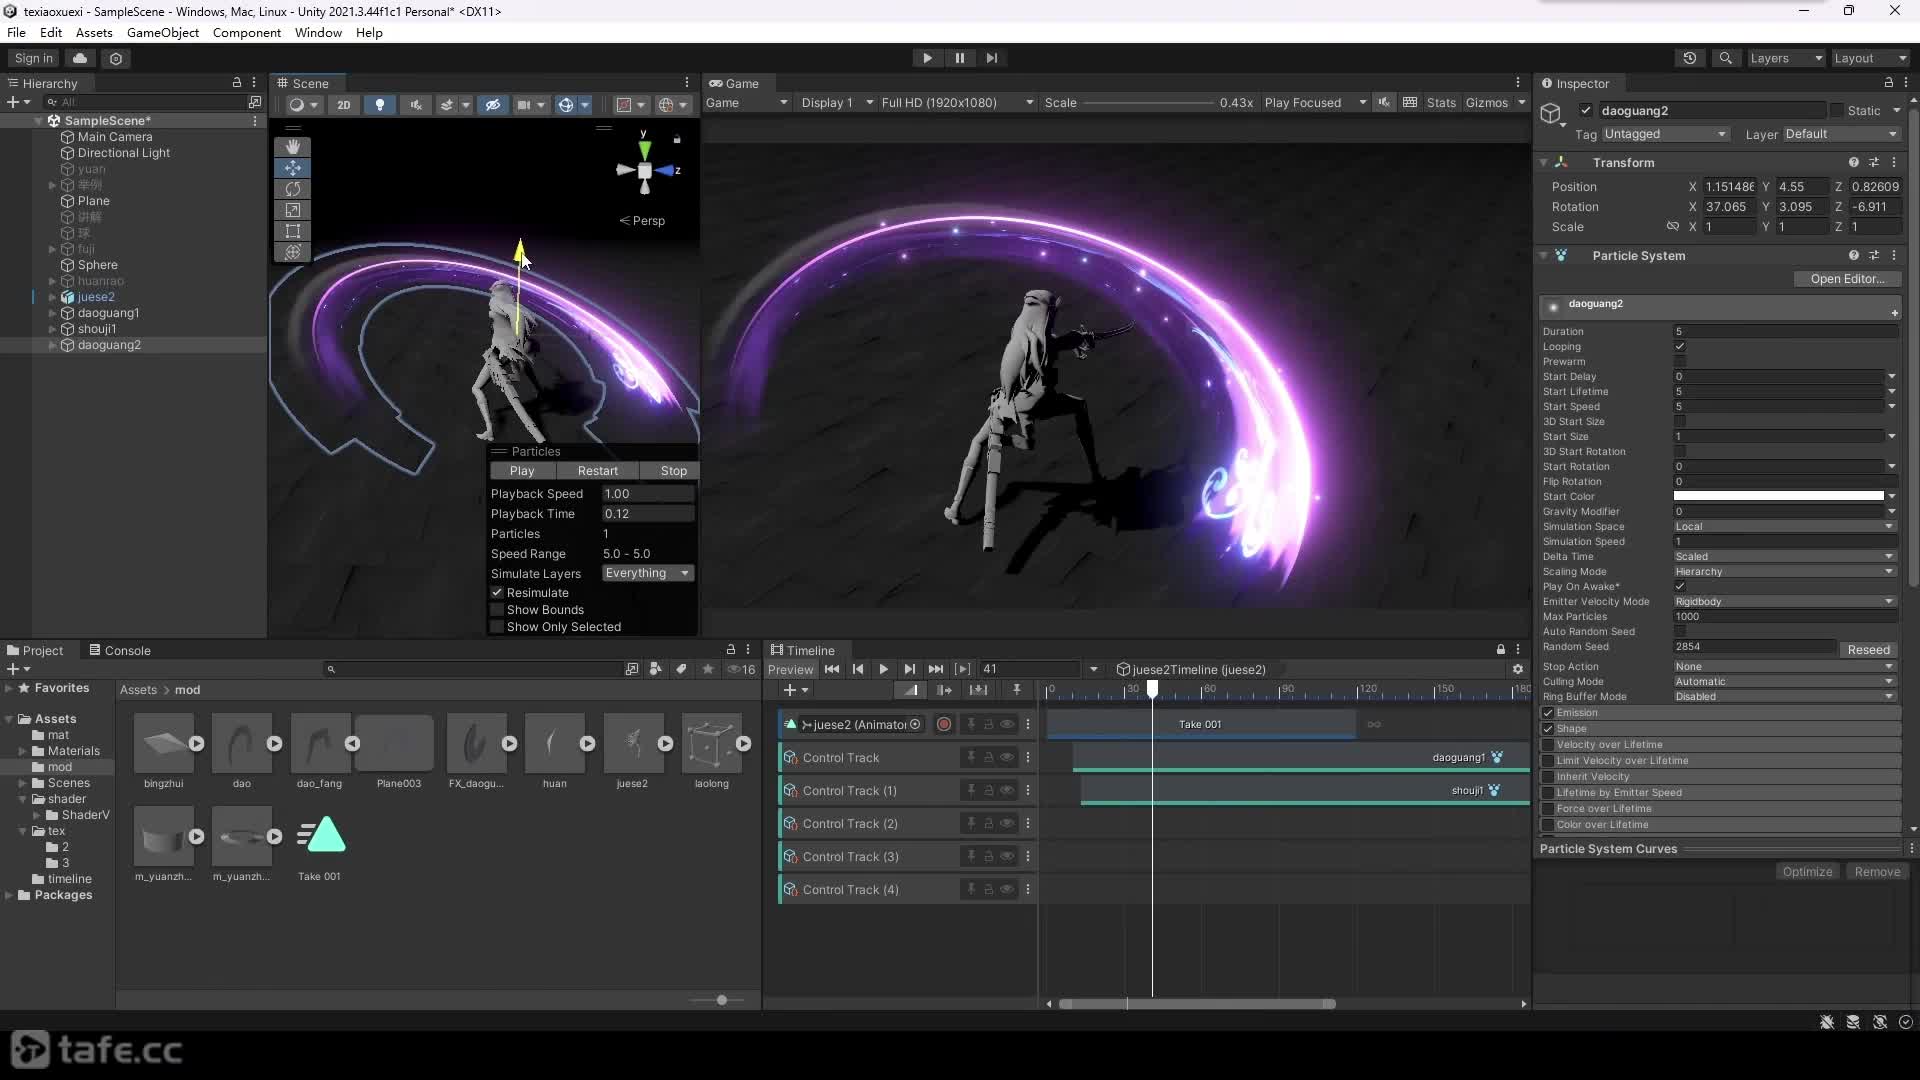Open Simulate Layers Everything dropdown
1920x1080 pixels.
648,573
